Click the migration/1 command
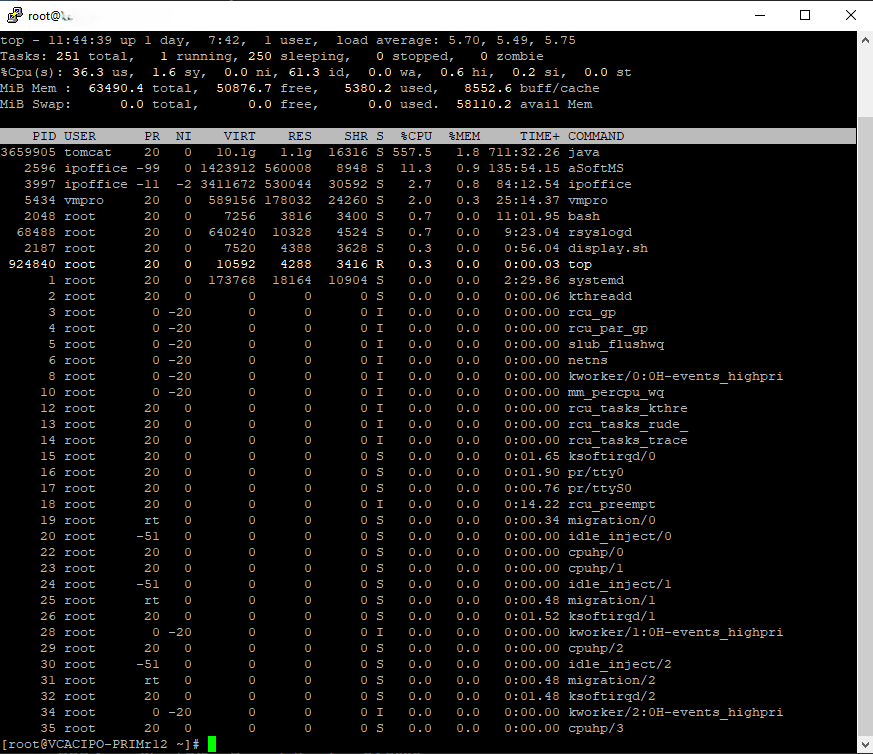This screenshot has width=873, height=754. (612, 601)
